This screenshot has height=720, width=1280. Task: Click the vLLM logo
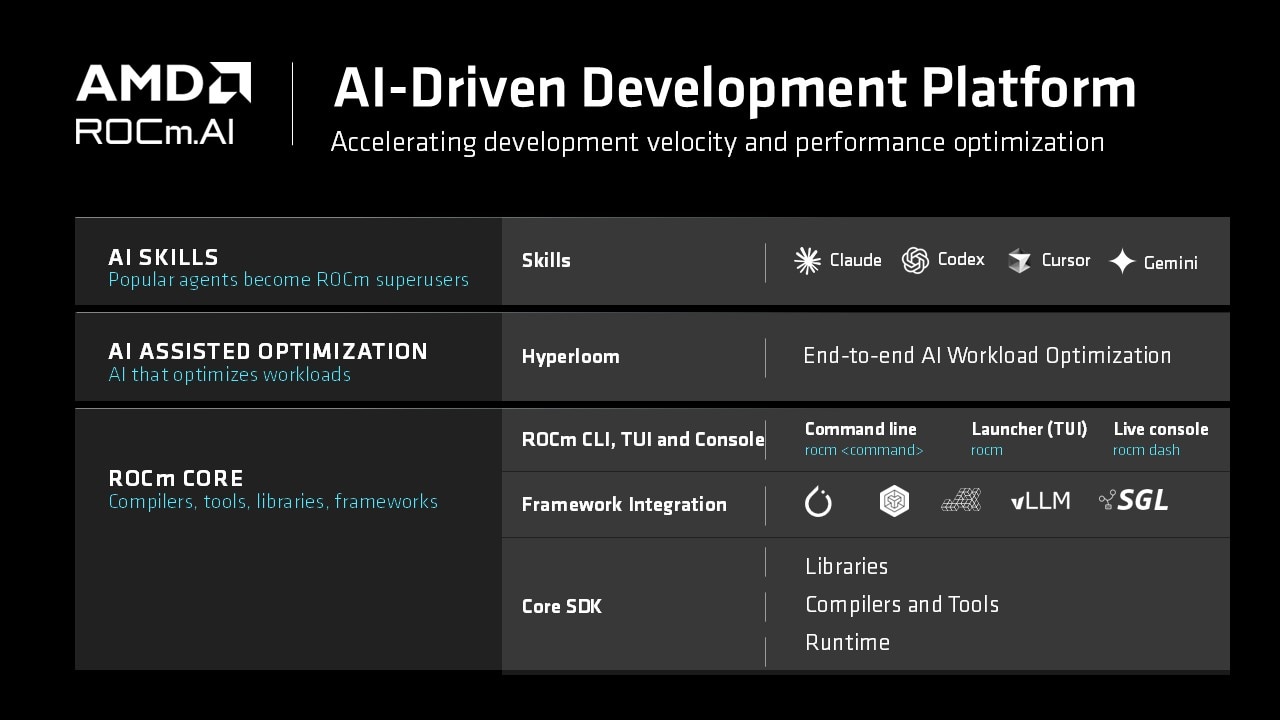click(1040, 501)
